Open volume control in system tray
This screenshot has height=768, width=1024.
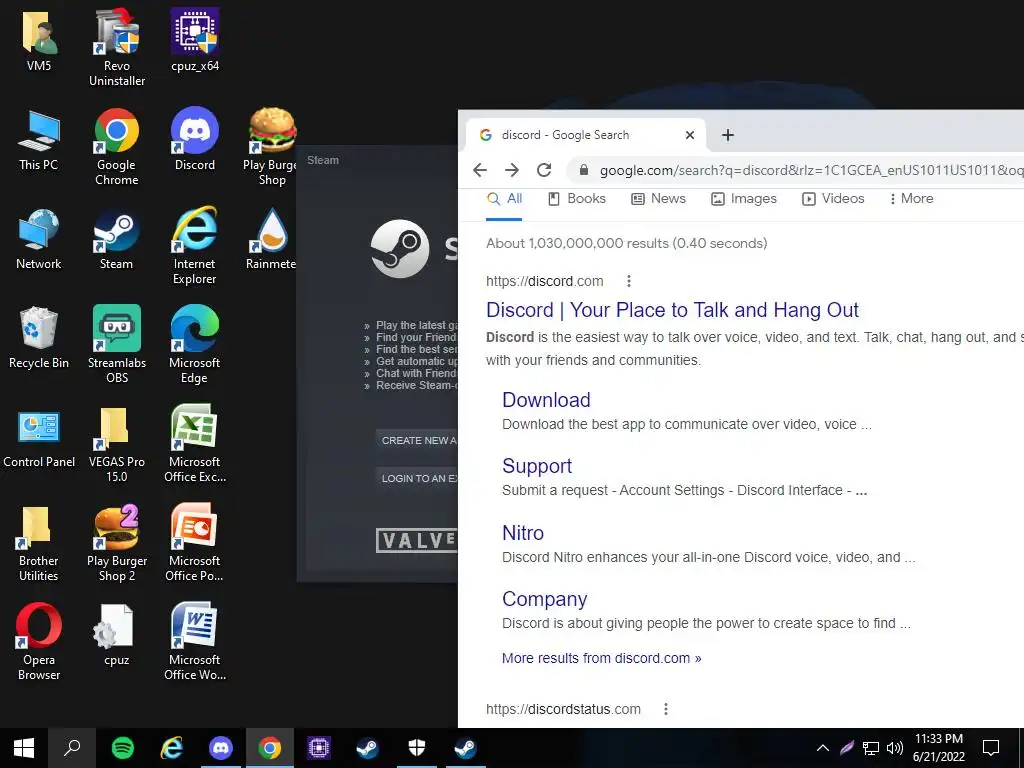[x=895, y=748]
